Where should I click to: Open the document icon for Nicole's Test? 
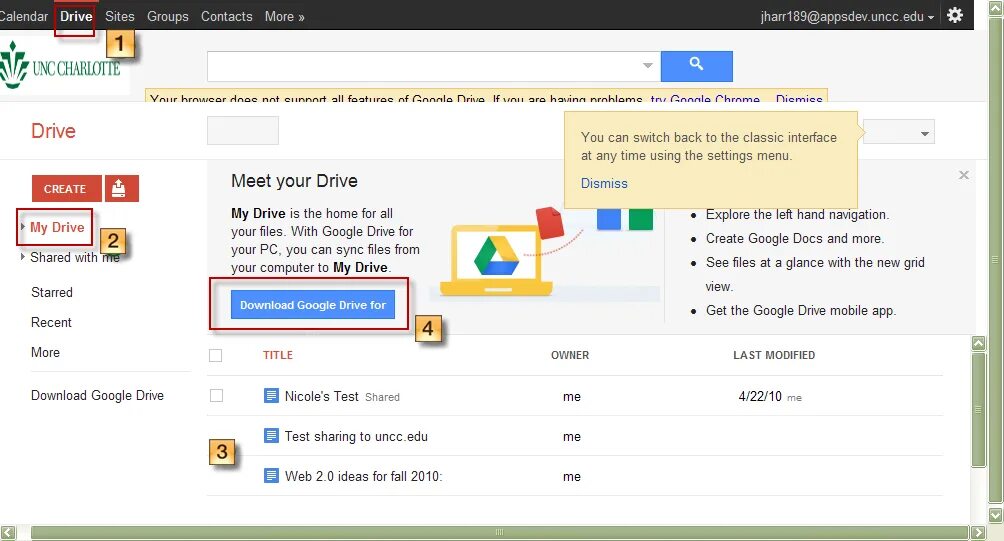[x=271, y=396]
